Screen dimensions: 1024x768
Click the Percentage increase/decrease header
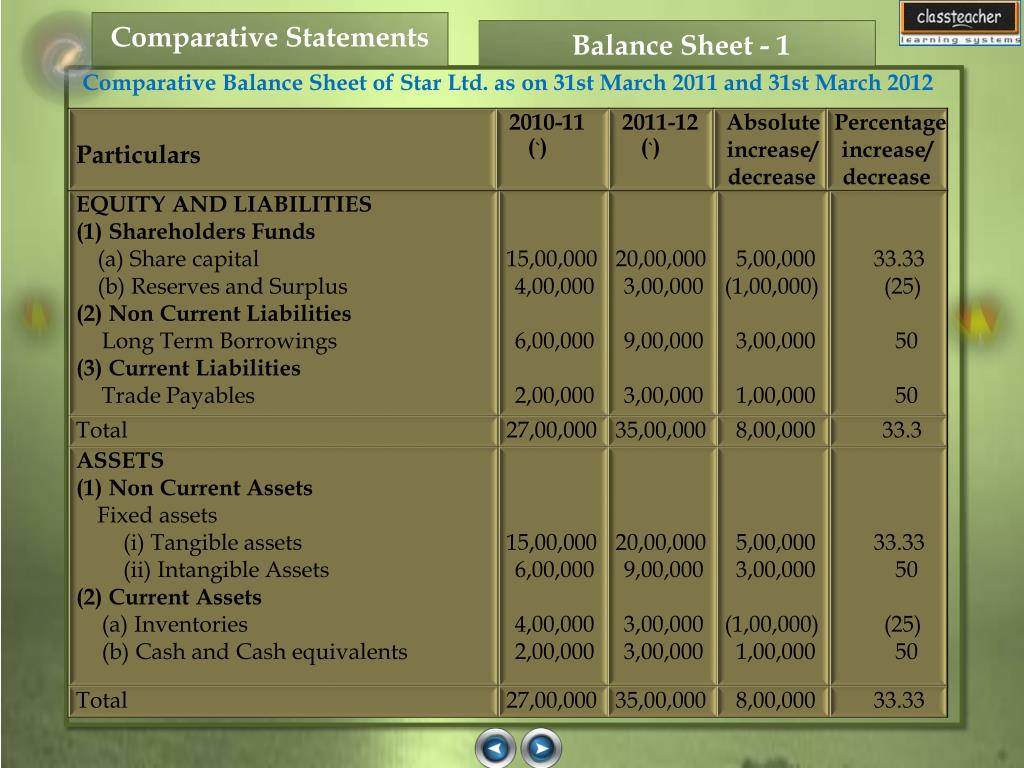pyautogui.click(x=889, y=150)
